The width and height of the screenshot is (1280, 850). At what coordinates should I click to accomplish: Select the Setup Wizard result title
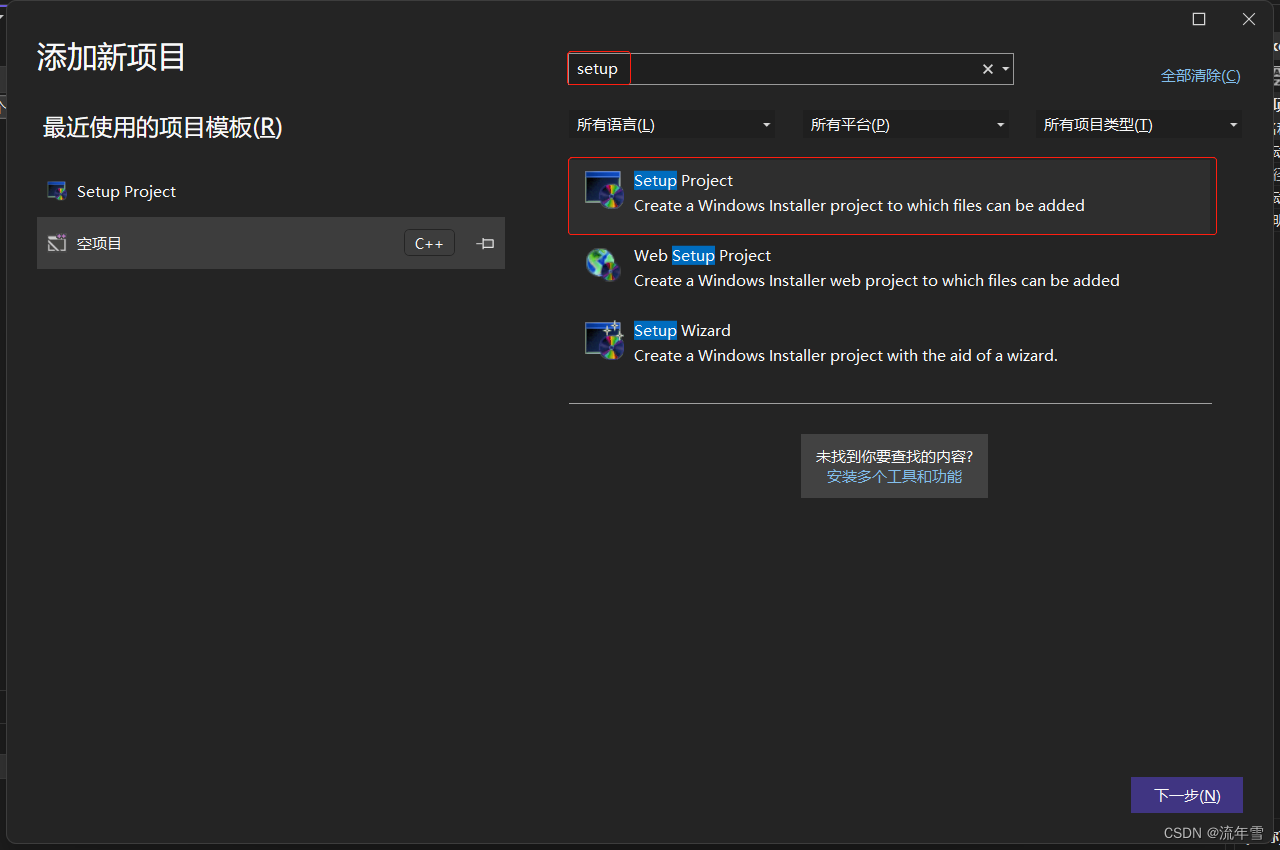click(682, 331)
